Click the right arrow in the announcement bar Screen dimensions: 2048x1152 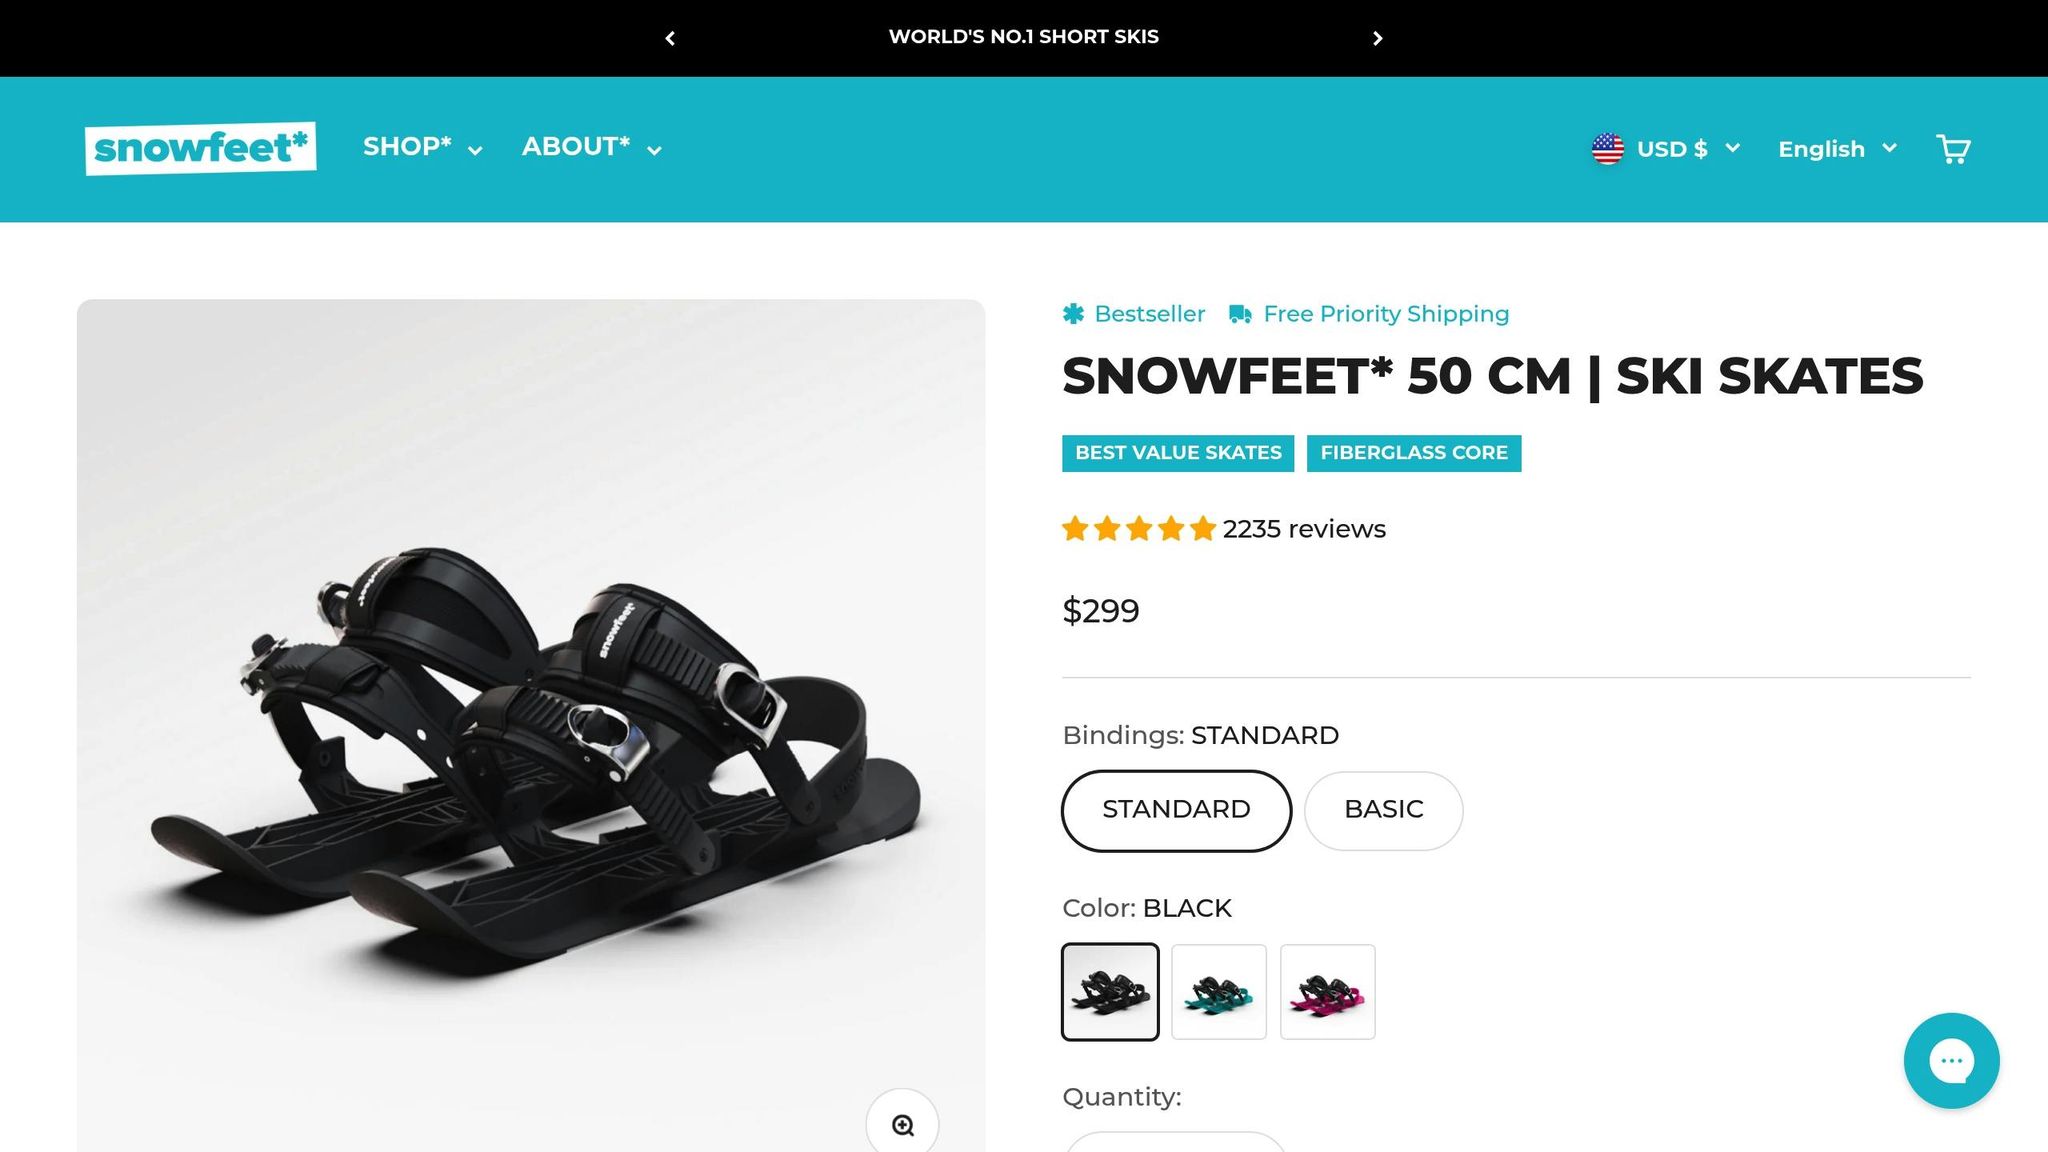(x=1378, y=38)
